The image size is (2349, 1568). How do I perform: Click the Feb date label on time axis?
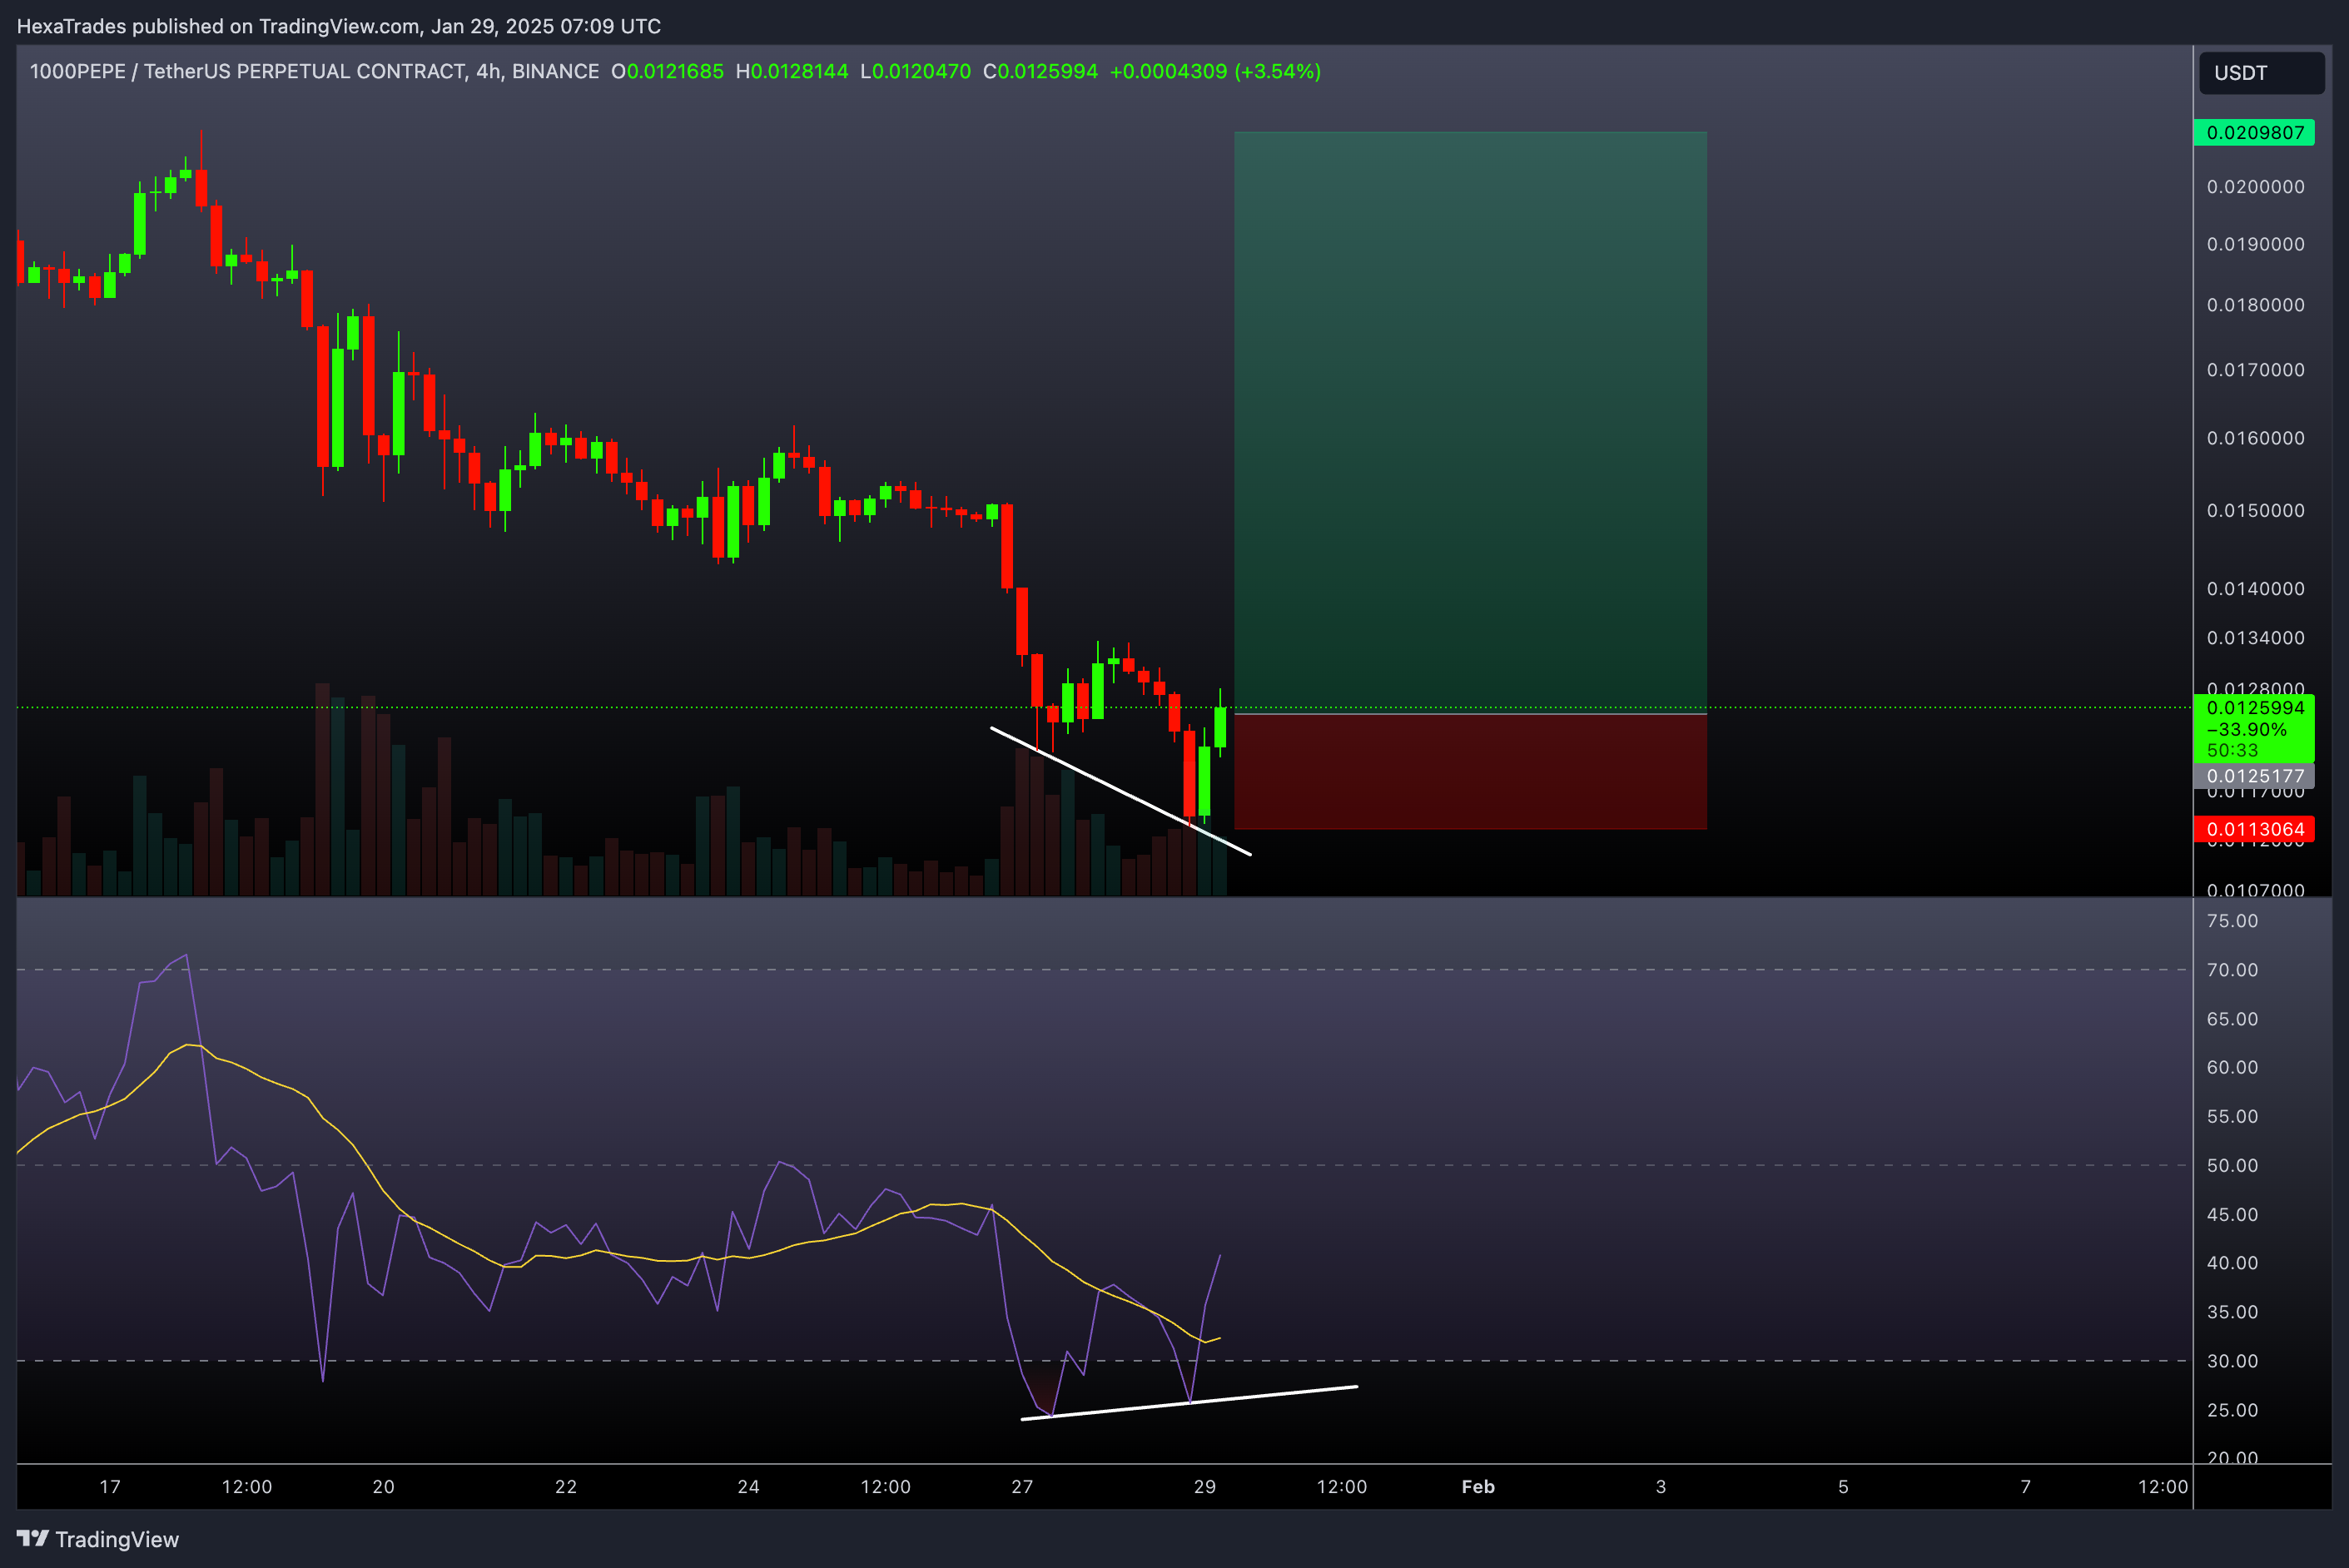pos(1478,1487)
